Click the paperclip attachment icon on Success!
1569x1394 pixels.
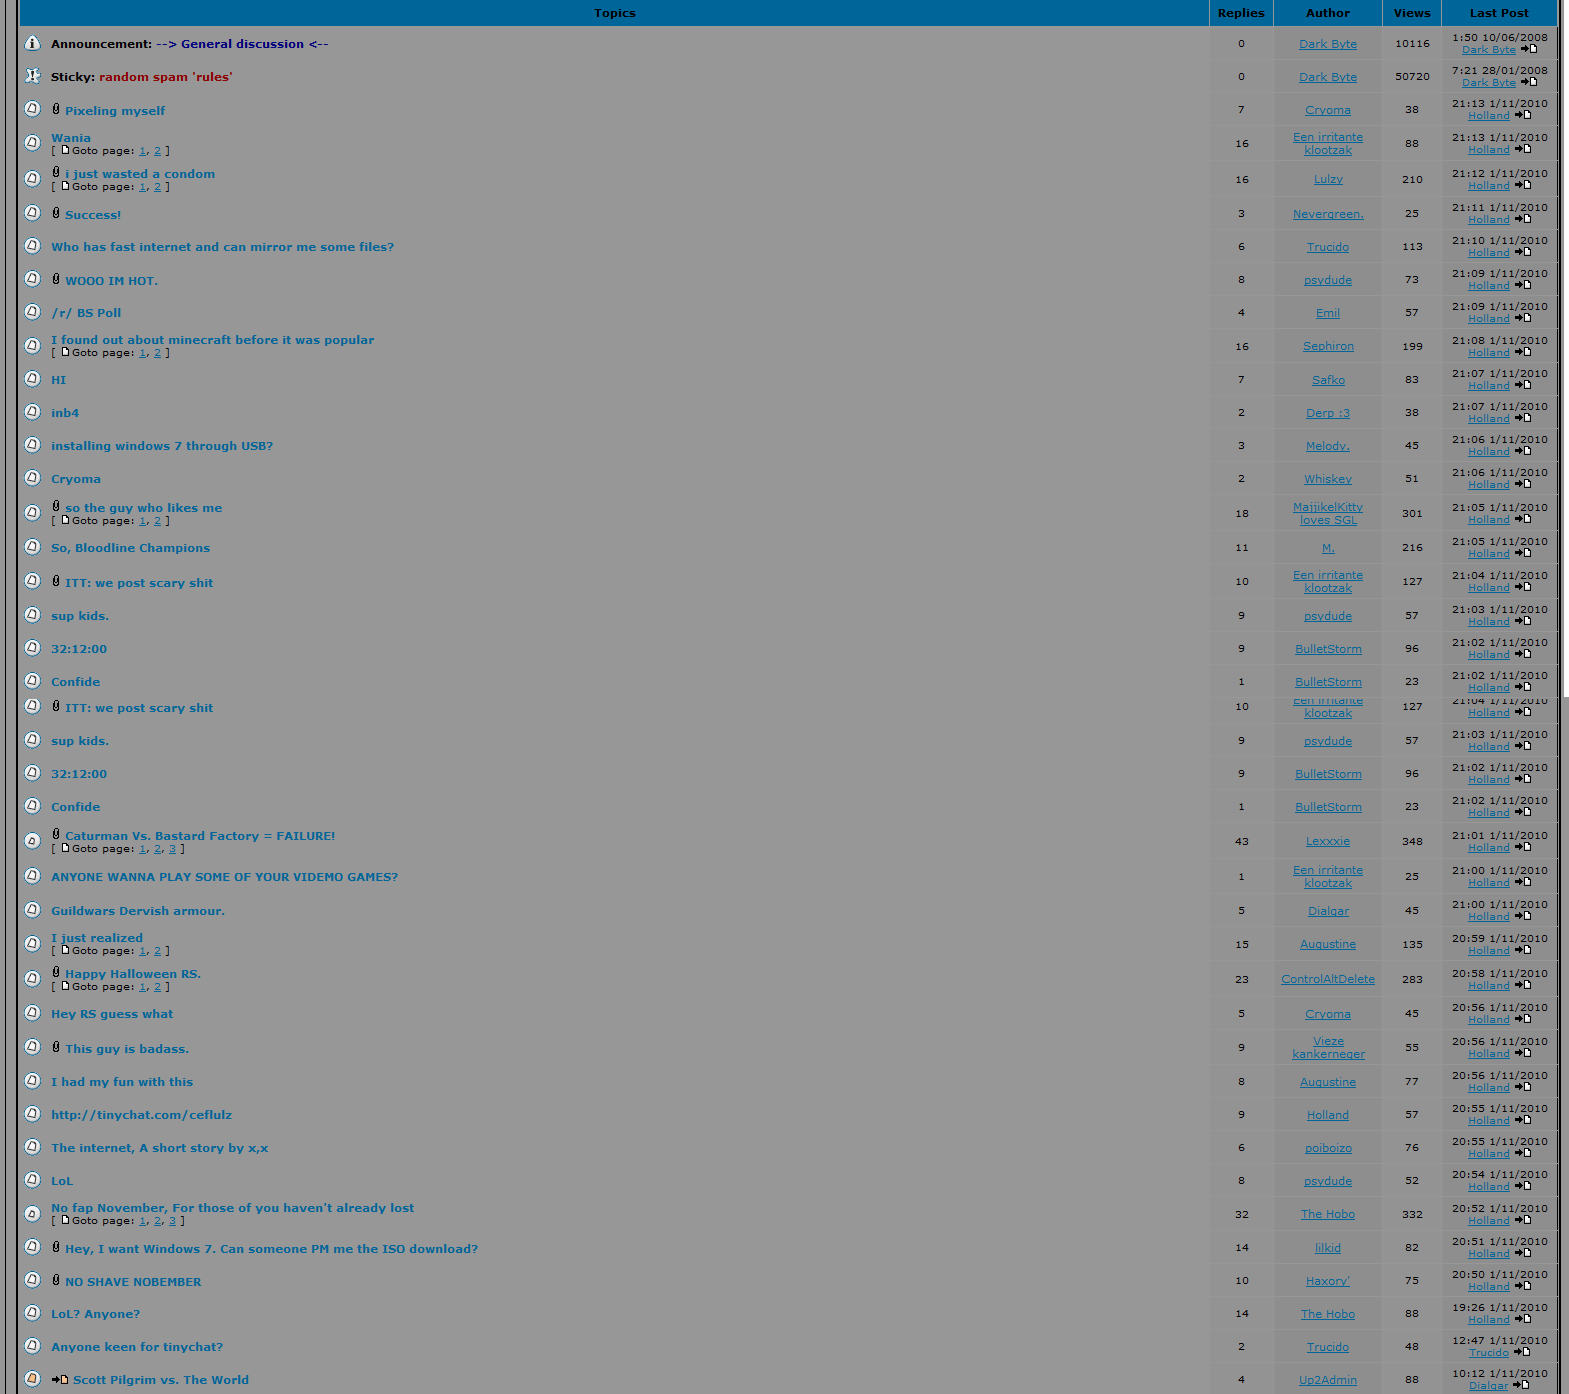[x=56, y=213]
